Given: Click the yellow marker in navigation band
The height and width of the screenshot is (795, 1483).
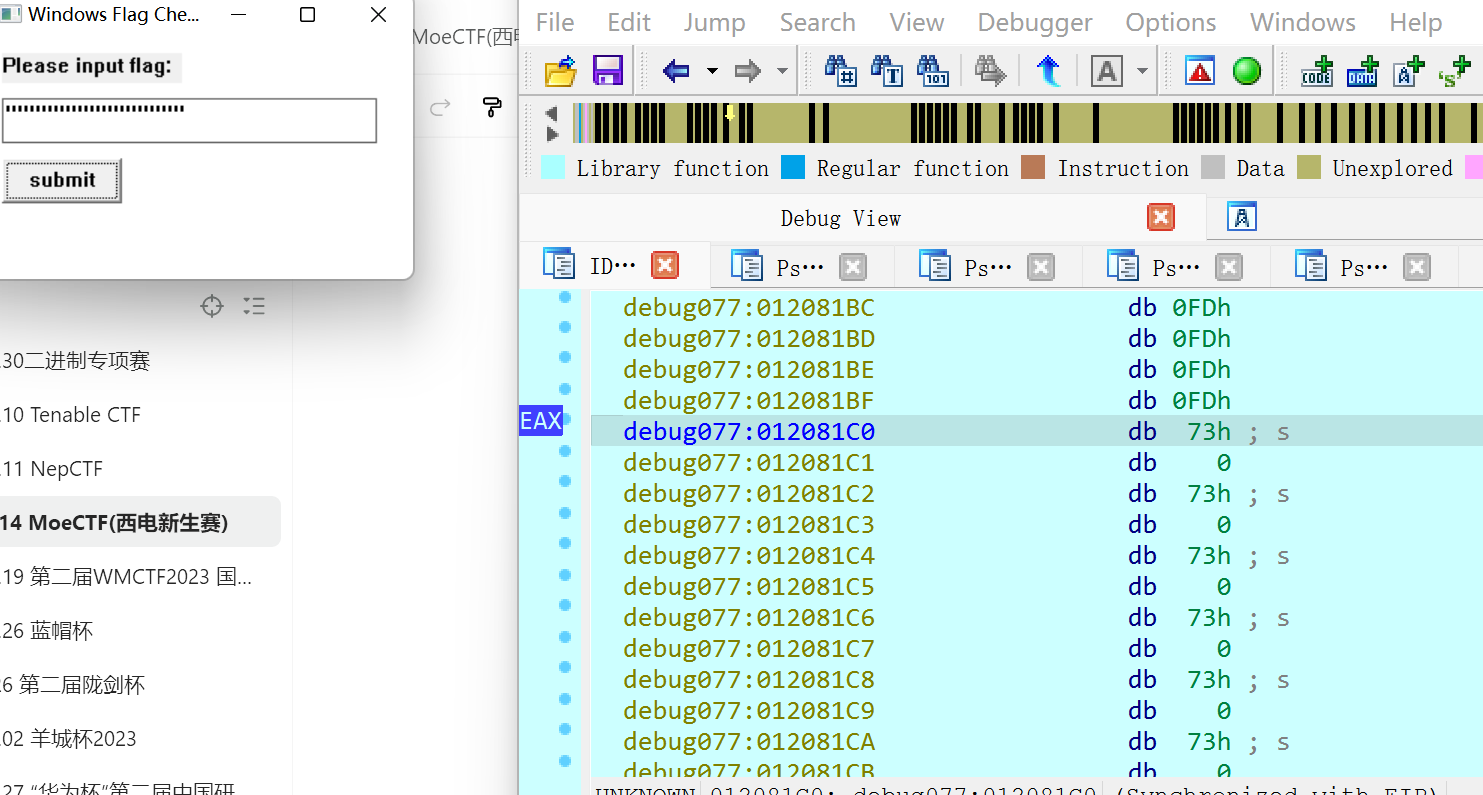Looking at the screenshot, I should pyautogui.click(x=730, y=113).
